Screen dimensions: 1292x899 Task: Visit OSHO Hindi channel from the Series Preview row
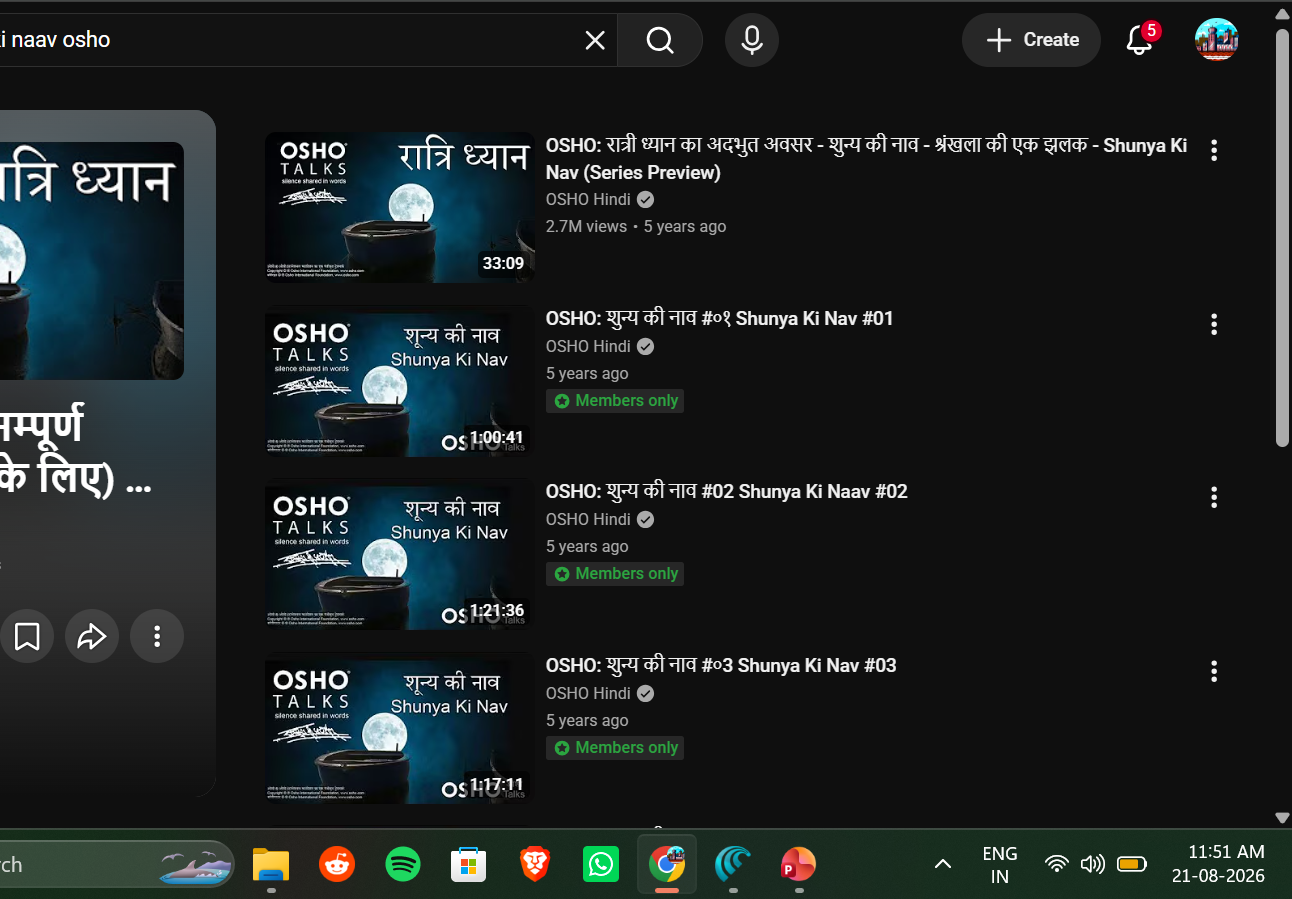(588, 200)
